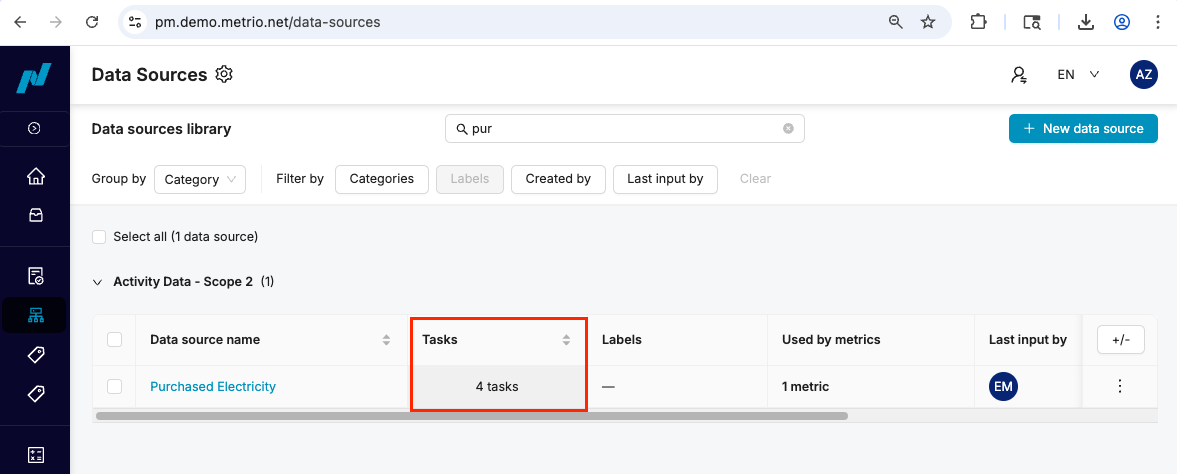Sort by Data source name column arrows

[387, 340]
